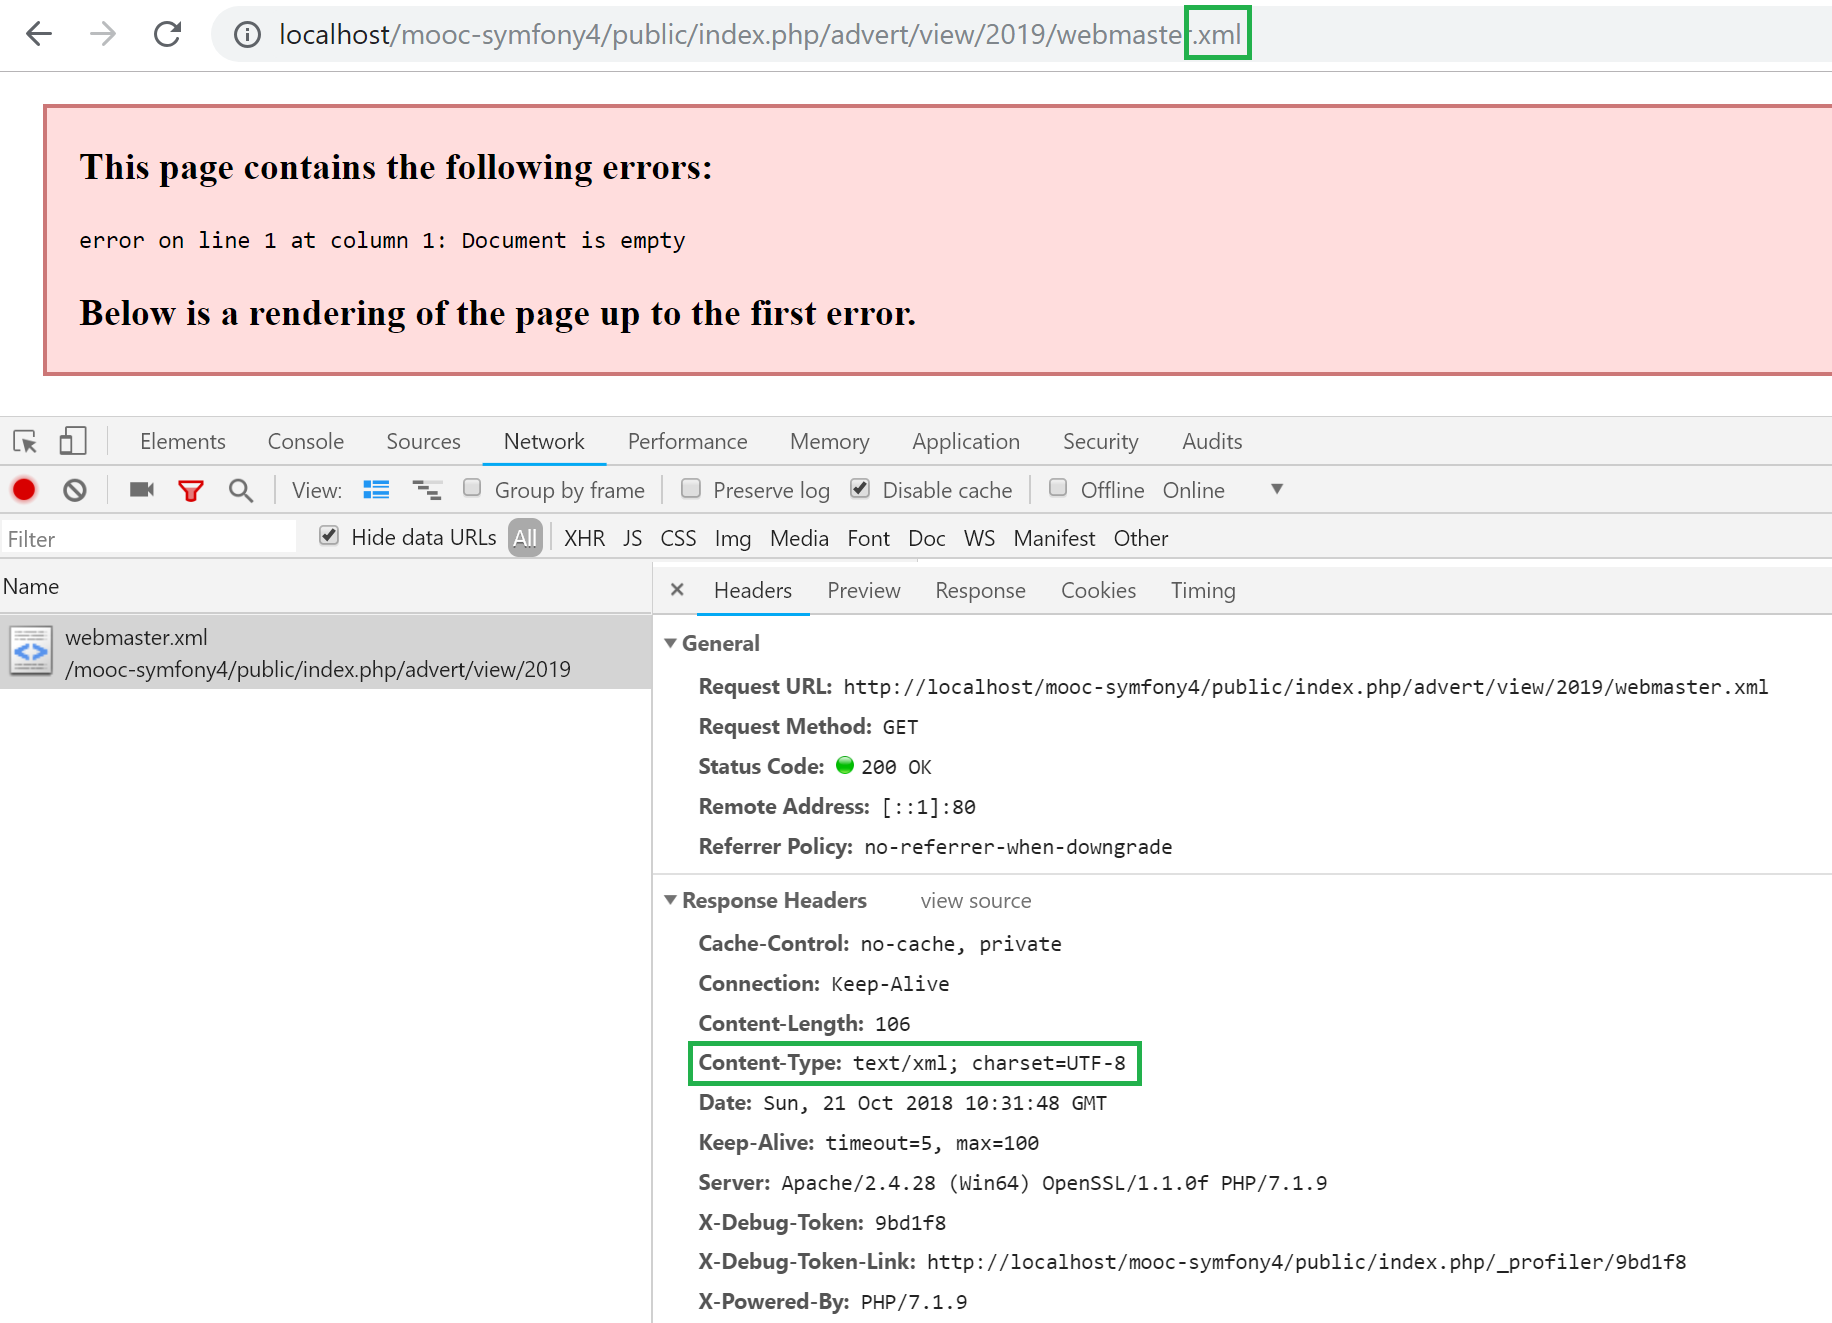The height and width of the screenshot is (1323, 1832).
Task: Select the Network tab
Action: click(x=544, y=441)
